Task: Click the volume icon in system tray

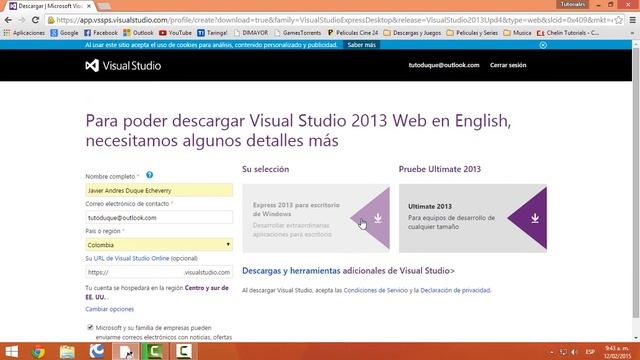Action: pyautogui.click(x=574, y=352)
